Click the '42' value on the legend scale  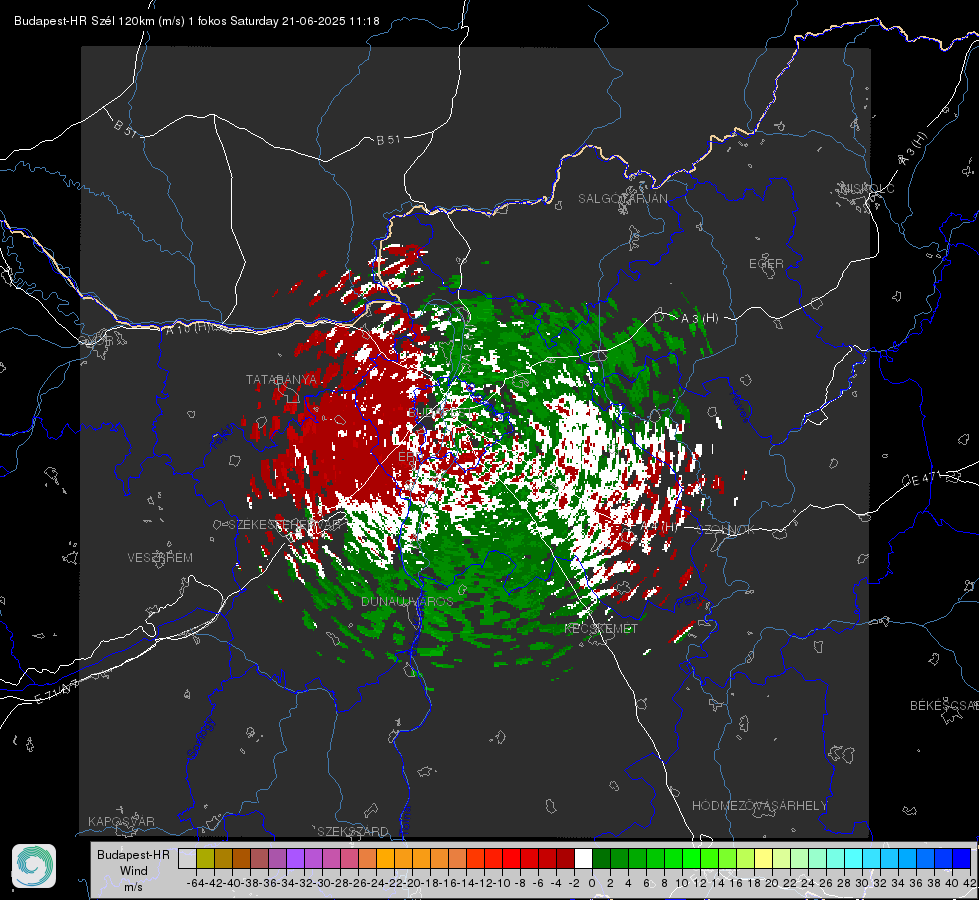pyautogui.click(x=969, y=883)
